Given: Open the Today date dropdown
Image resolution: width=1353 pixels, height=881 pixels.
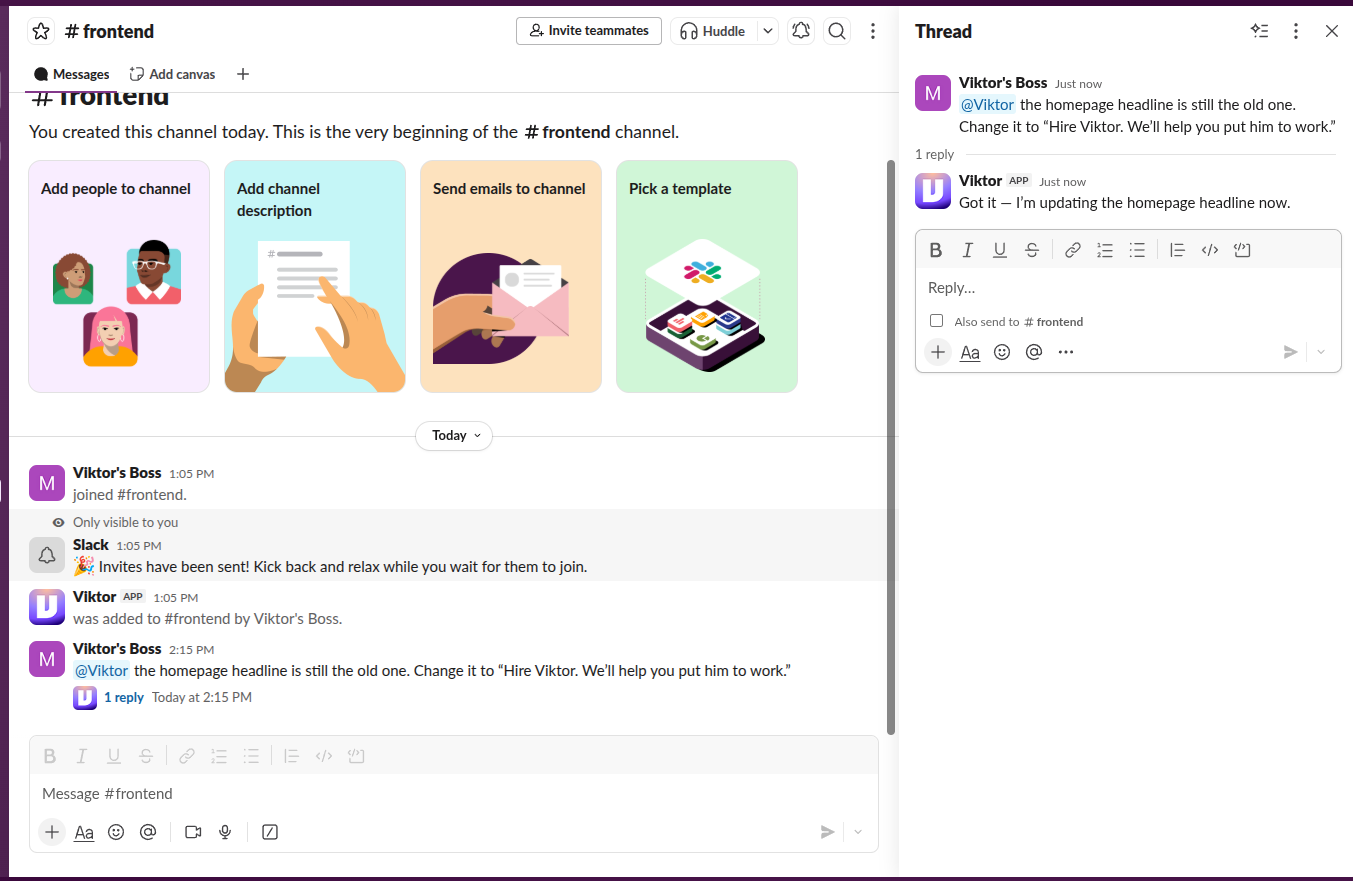Looking at the screenshot, I should [x=454, y=435].
